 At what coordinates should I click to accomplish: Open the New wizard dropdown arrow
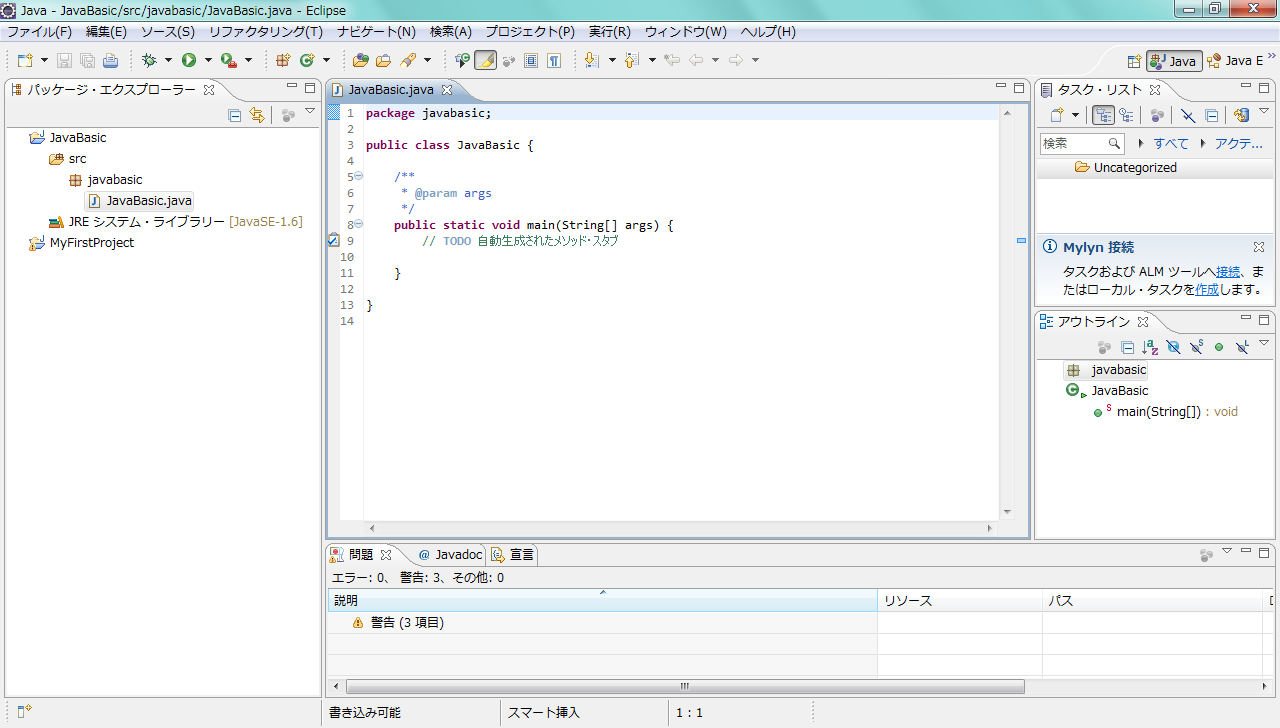click(x=43, y=61)
